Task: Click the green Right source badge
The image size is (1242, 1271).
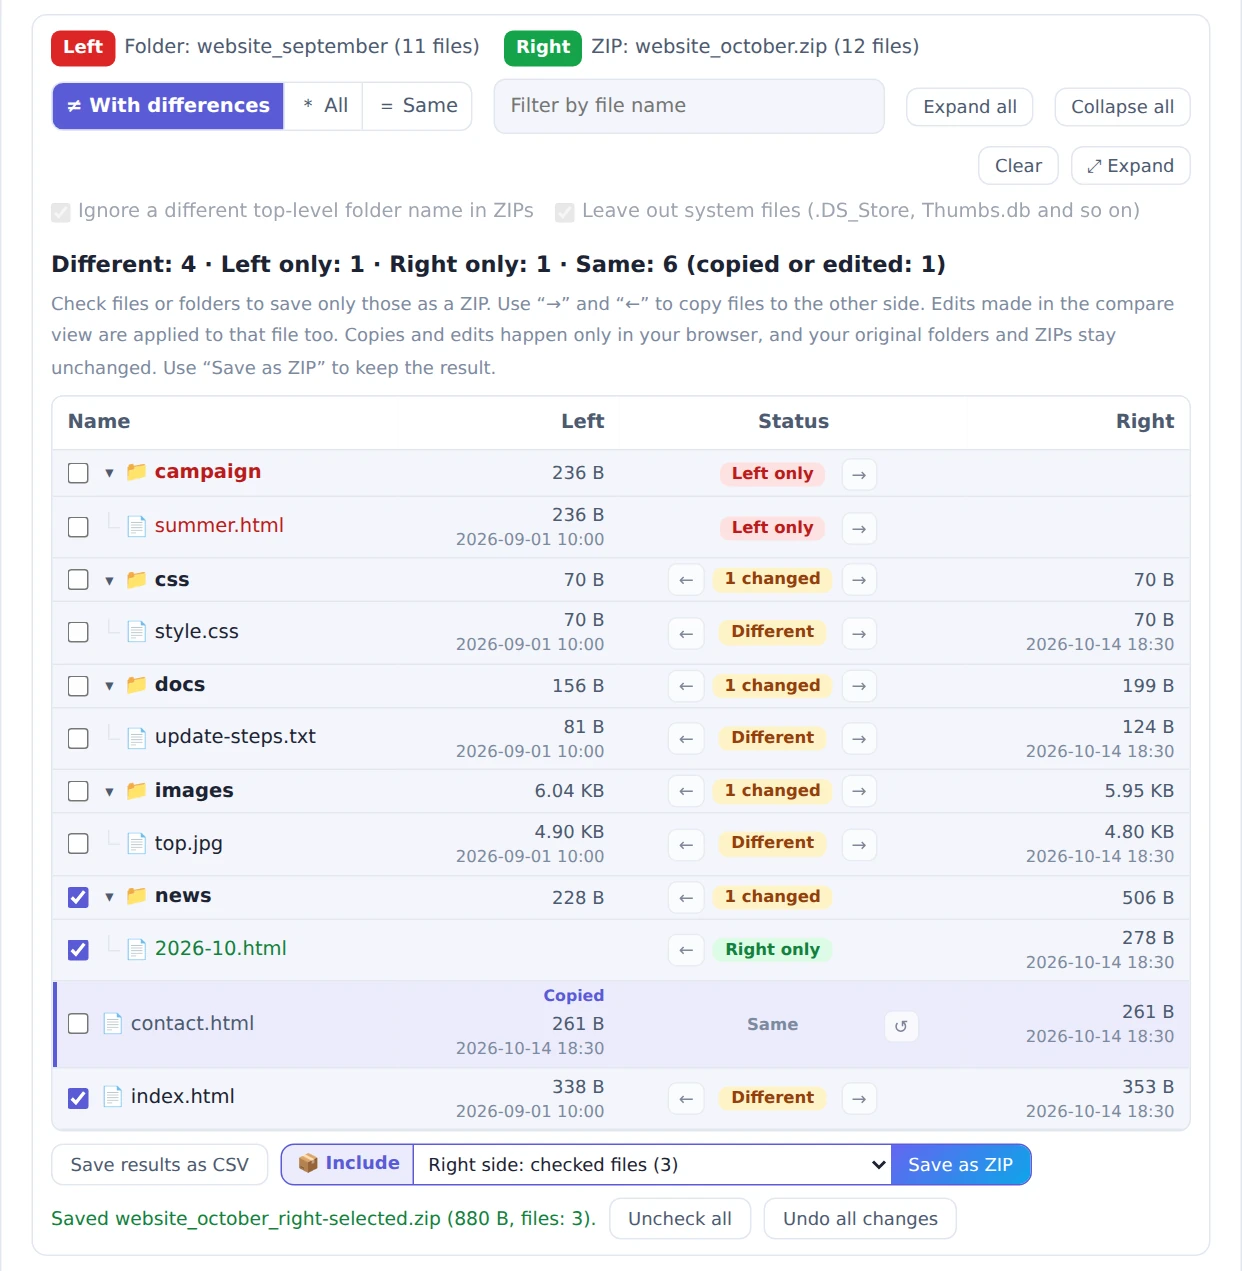Action: point(543,47)
